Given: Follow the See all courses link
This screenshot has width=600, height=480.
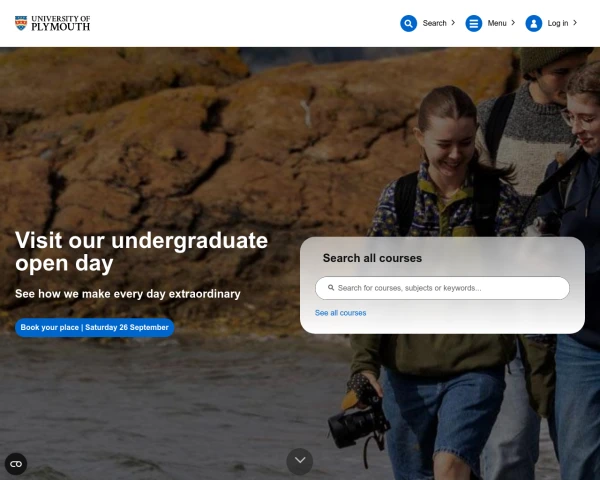Looking at the screenshot, I should [x=340, y=313].
